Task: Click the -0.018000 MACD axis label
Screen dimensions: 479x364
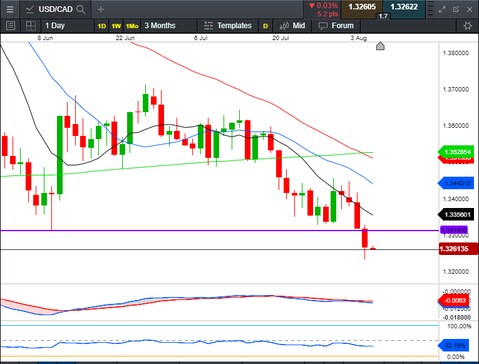Action: pos(456,317)
